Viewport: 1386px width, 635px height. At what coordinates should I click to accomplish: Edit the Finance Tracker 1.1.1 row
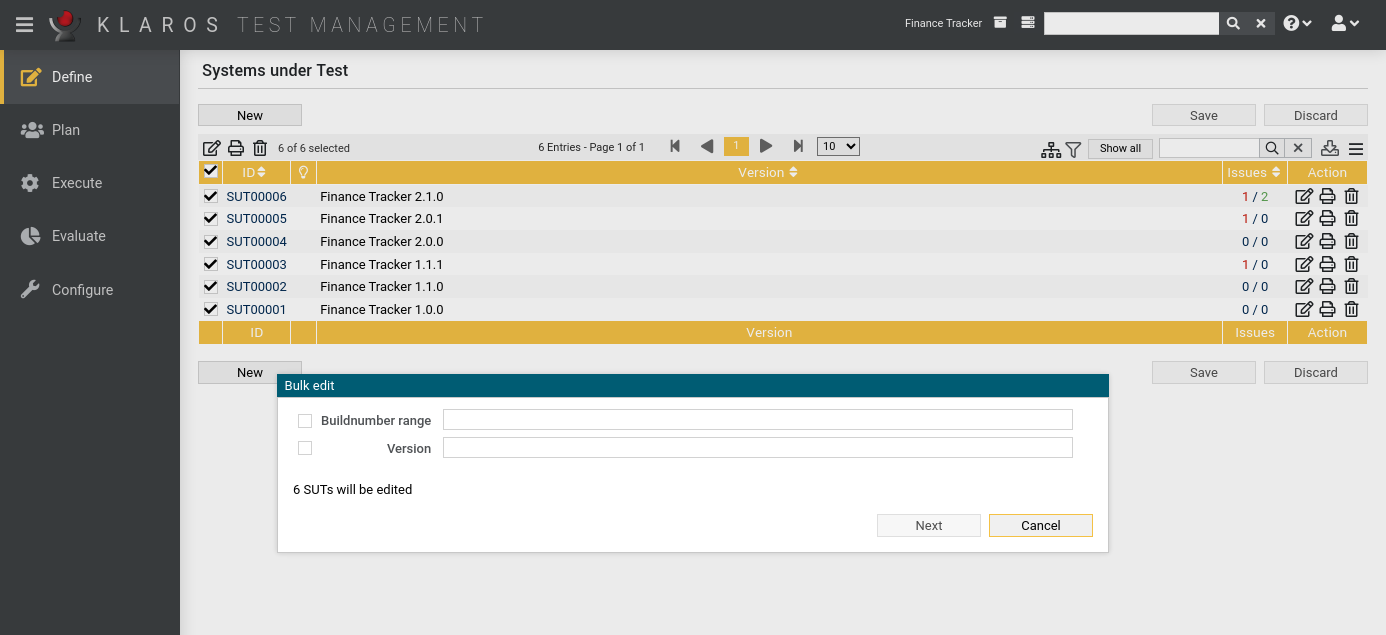[1303, 265]
